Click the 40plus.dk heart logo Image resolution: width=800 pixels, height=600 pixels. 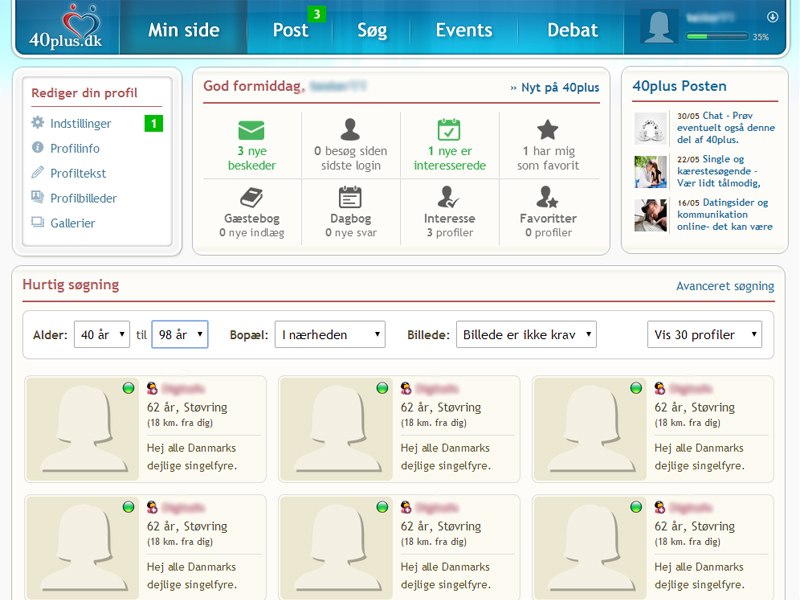[66, 27]
